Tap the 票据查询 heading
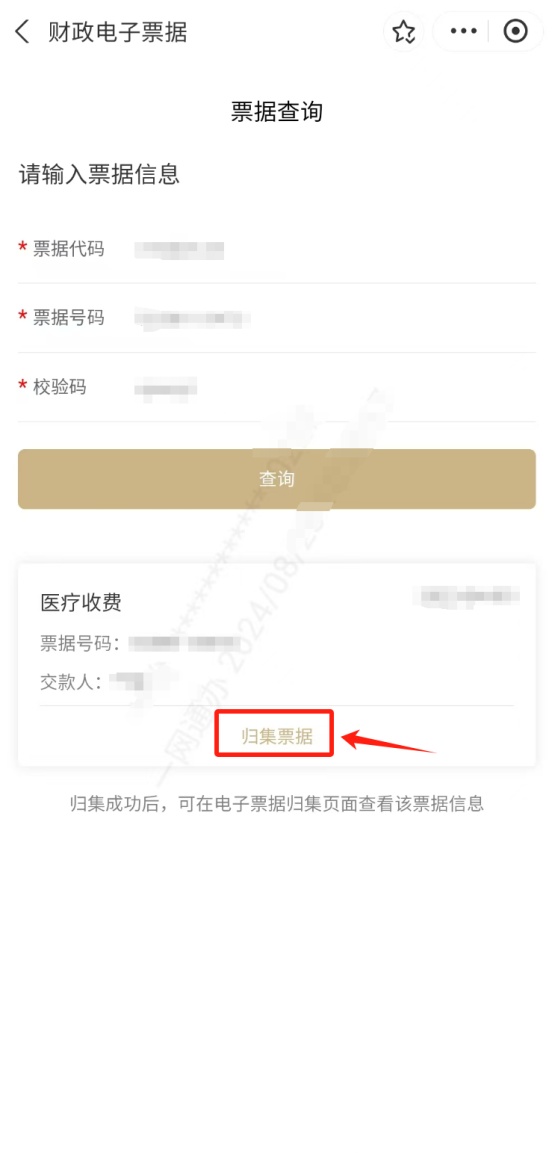This screenshot has height=1153, width=555. (277, 112)
